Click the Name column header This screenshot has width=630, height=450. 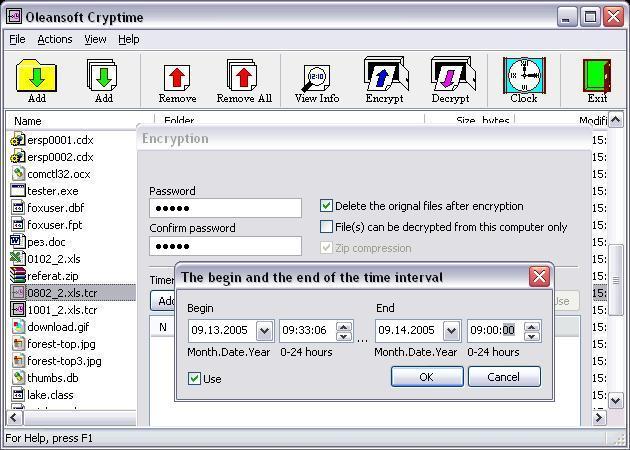(79, 121)
